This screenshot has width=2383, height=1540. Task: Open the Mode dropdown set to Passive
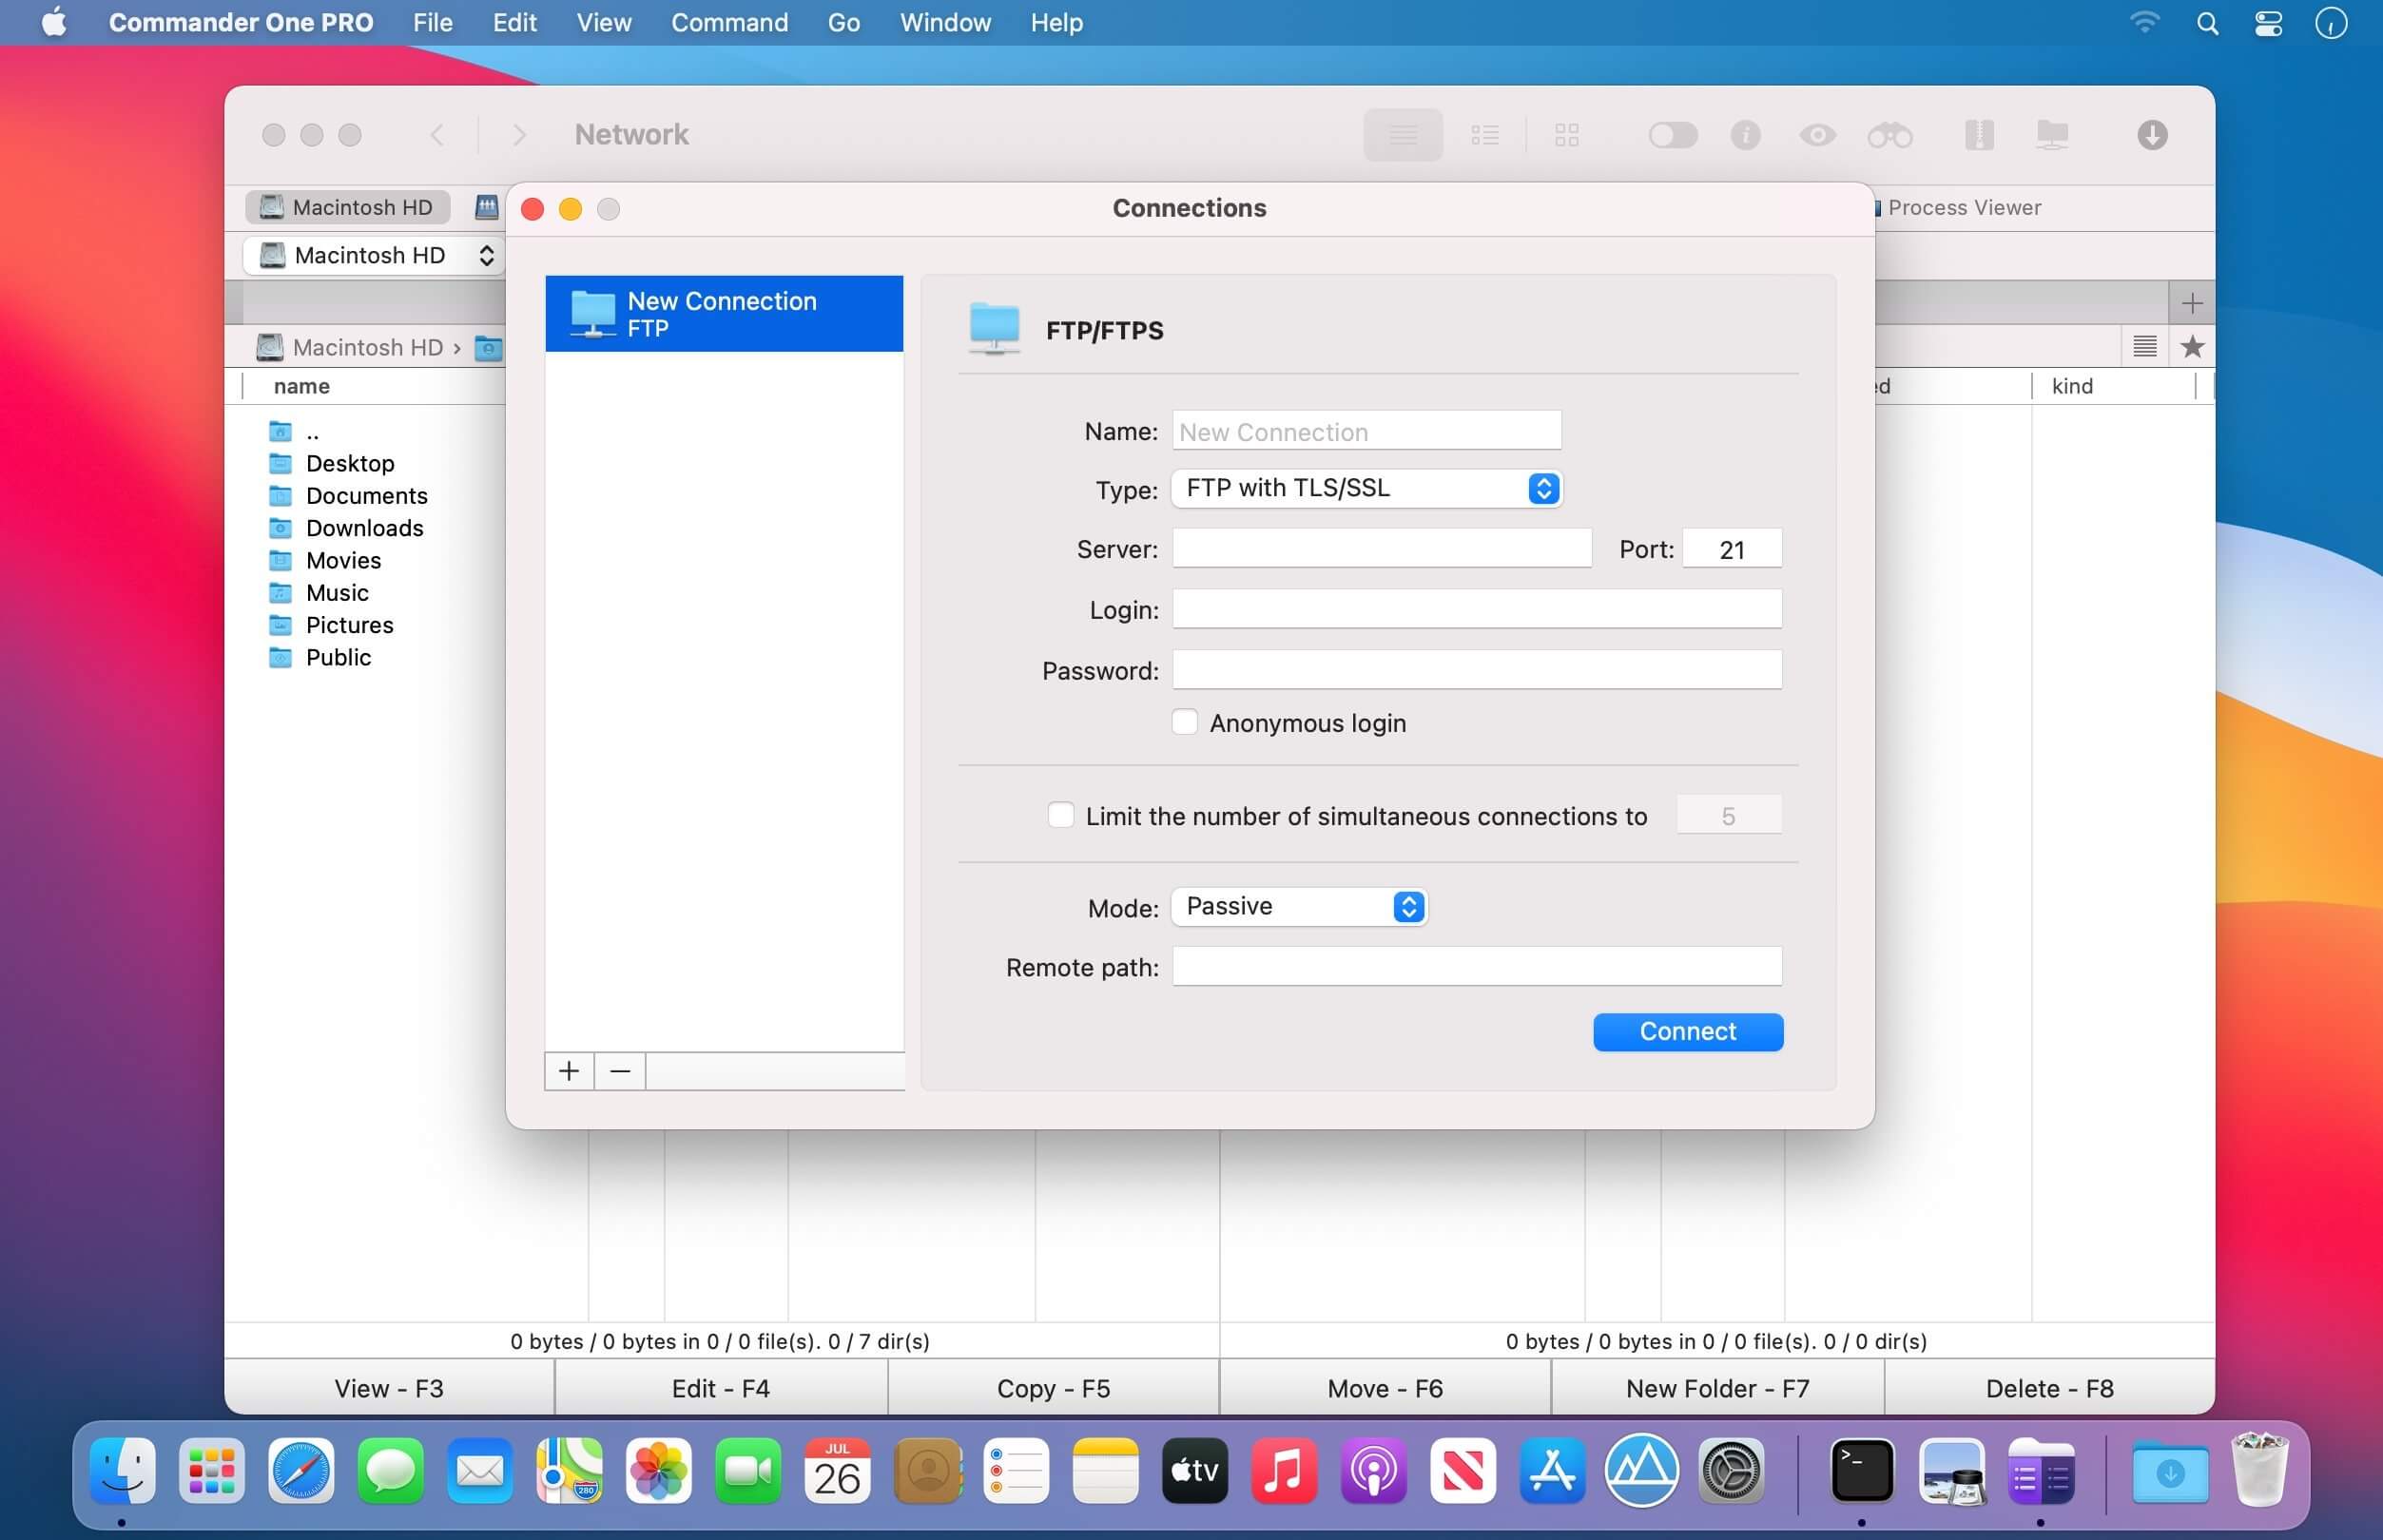click(1298, 907)
